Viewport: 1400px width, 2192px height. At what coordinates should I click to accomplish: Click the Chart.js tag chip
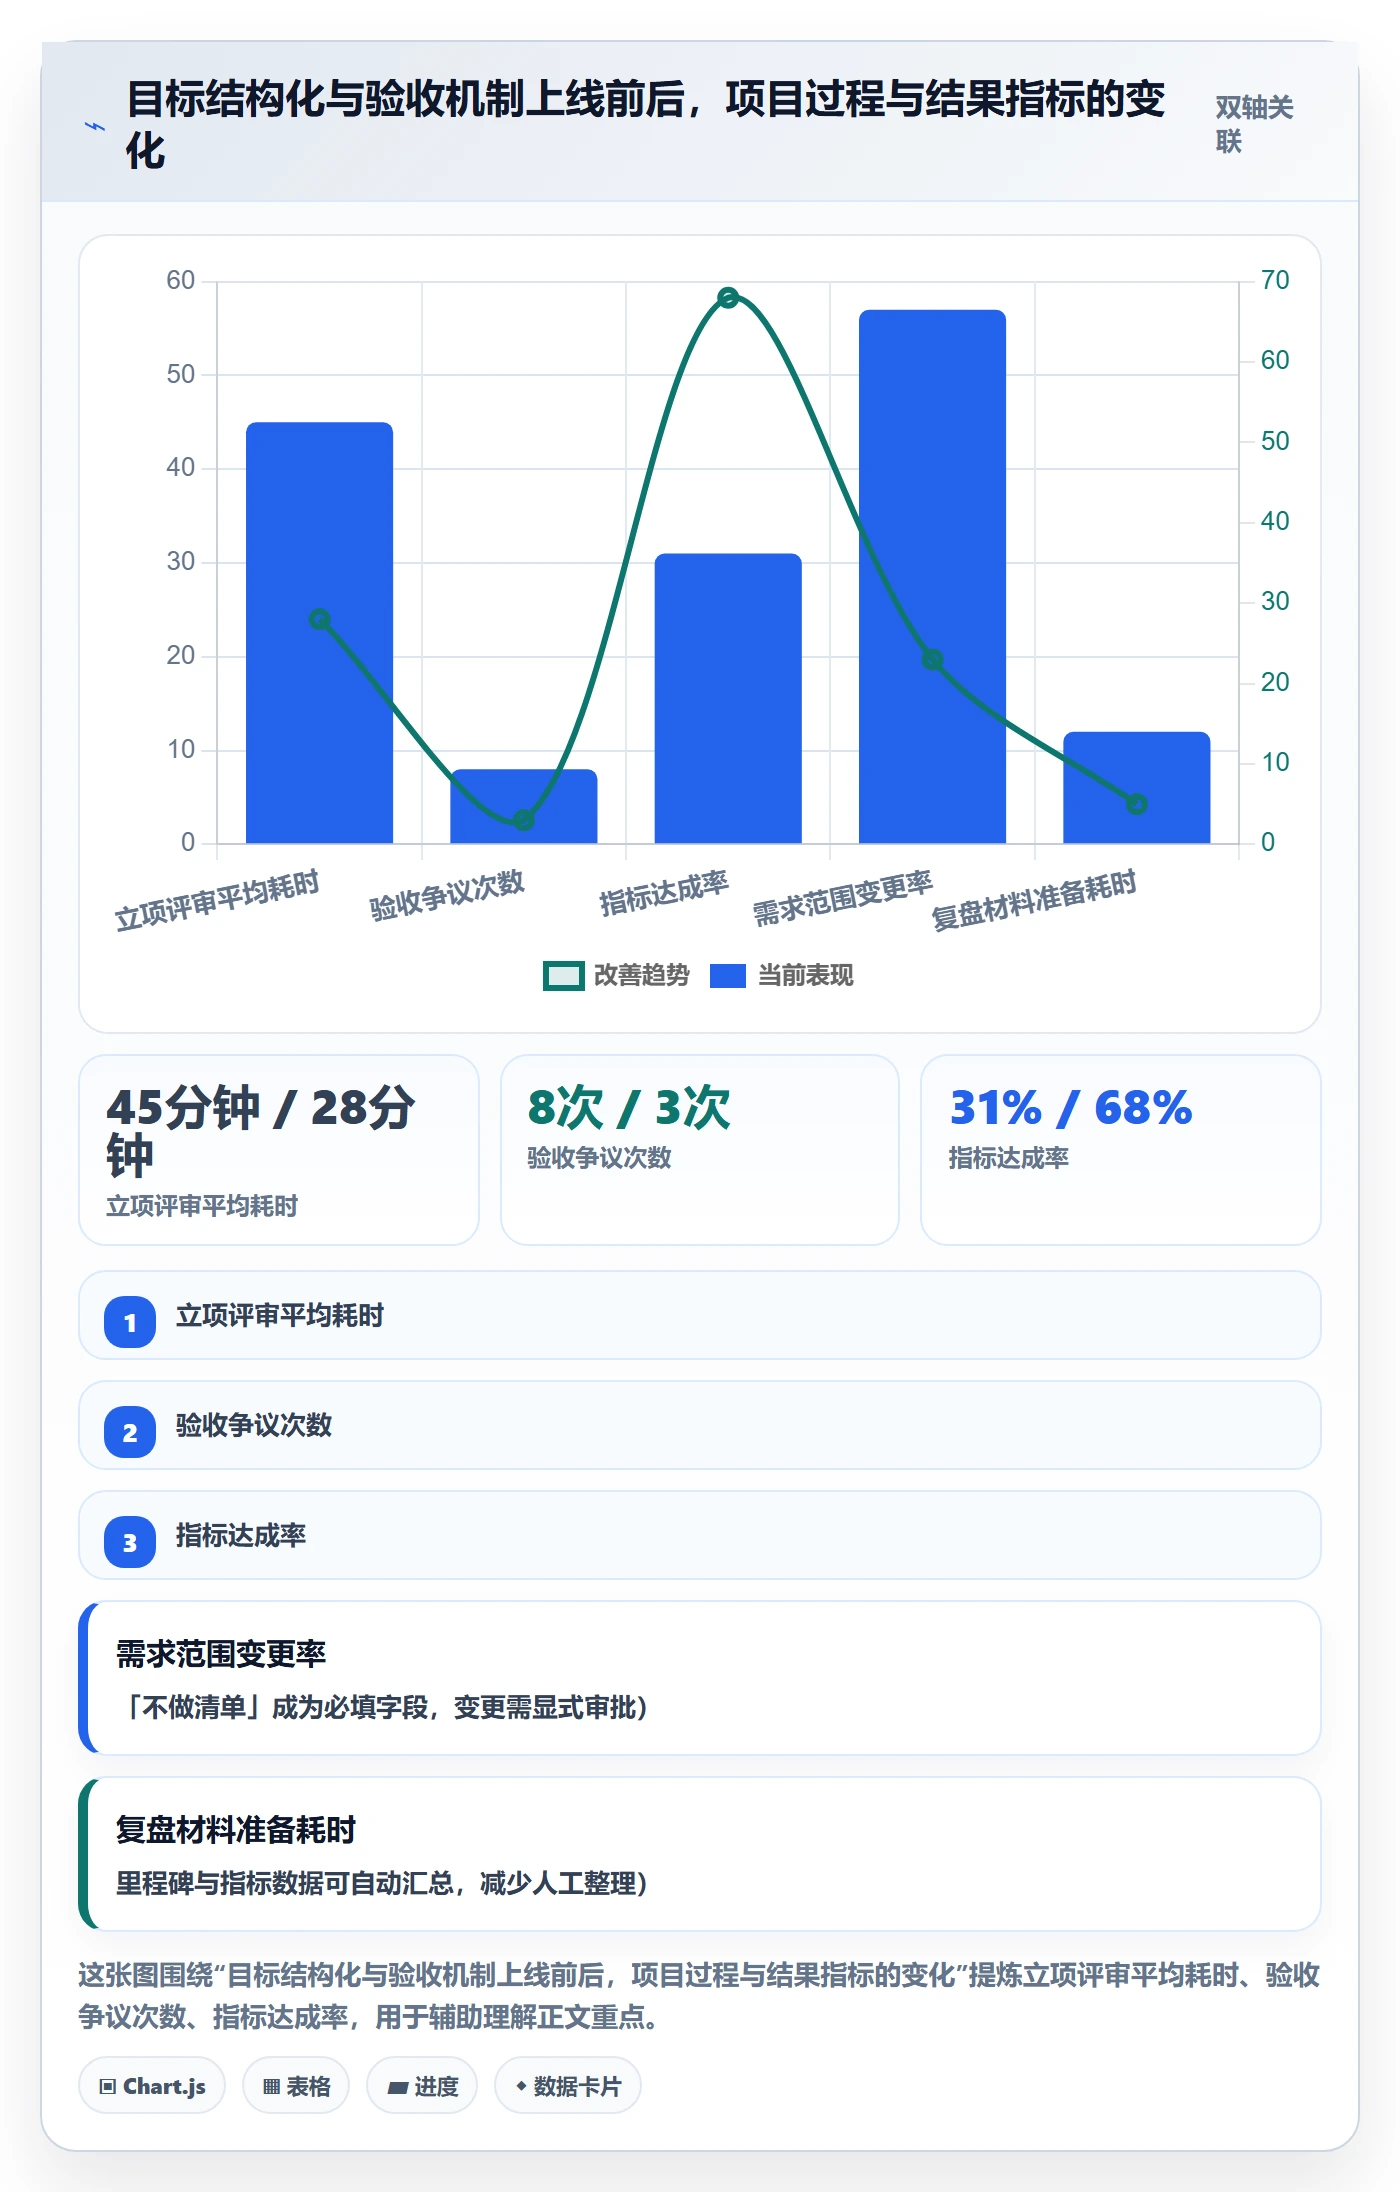[x=152, y=2086]
